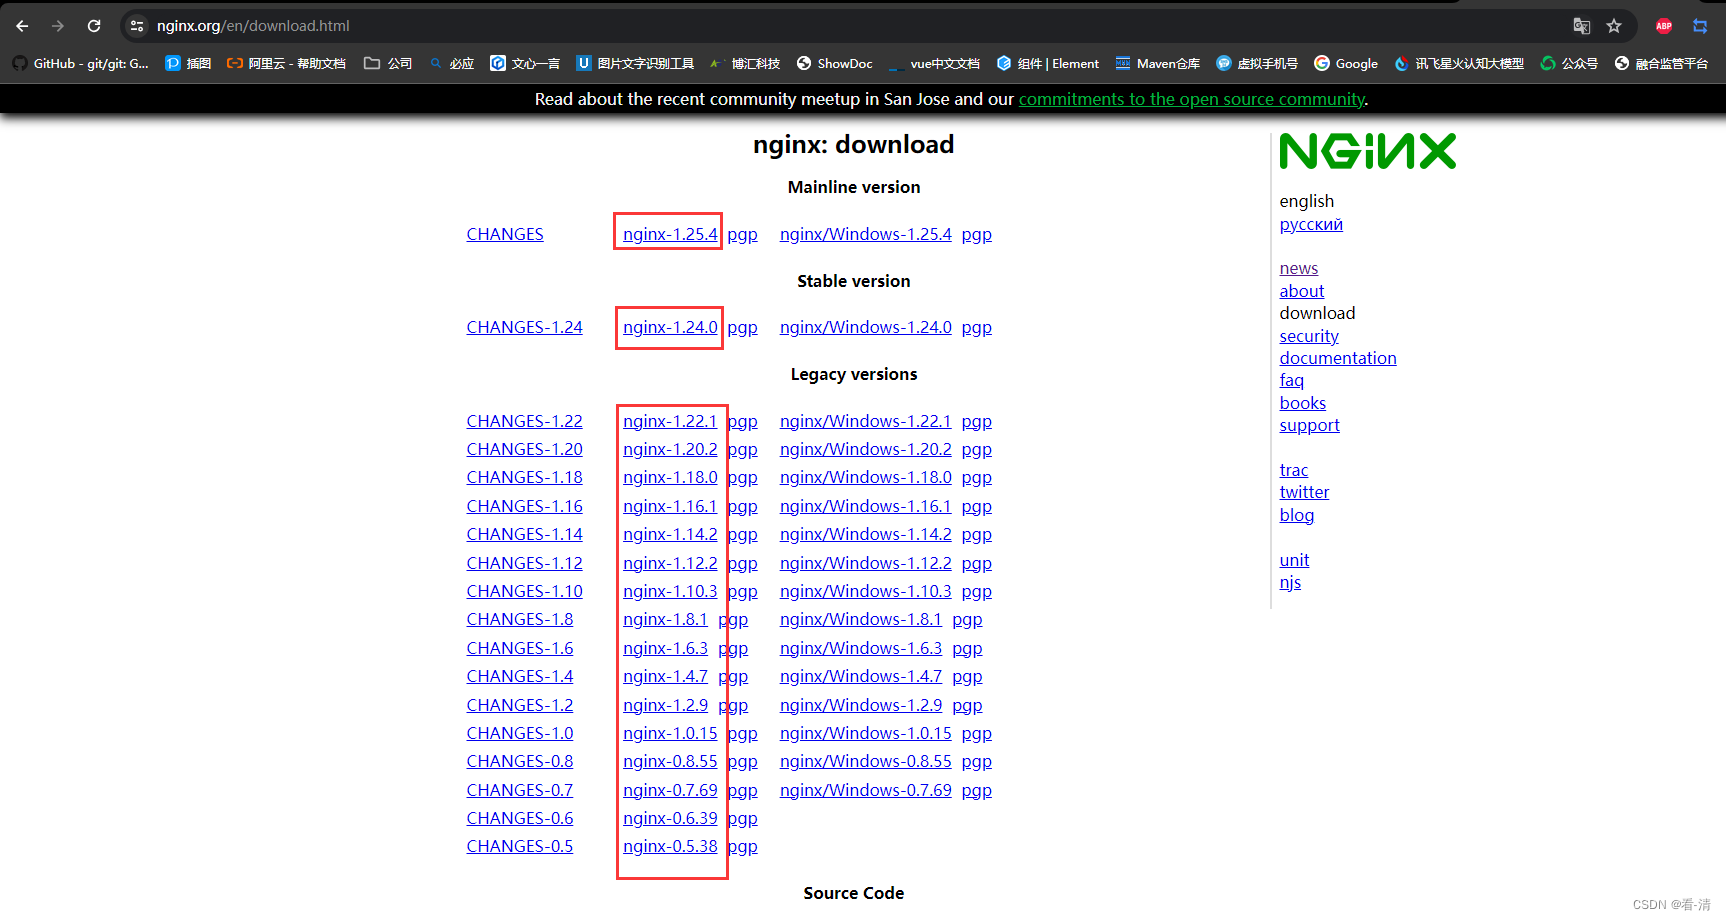Open the news page in sidebar
Screen dimensions: 1726x920
1299,268
